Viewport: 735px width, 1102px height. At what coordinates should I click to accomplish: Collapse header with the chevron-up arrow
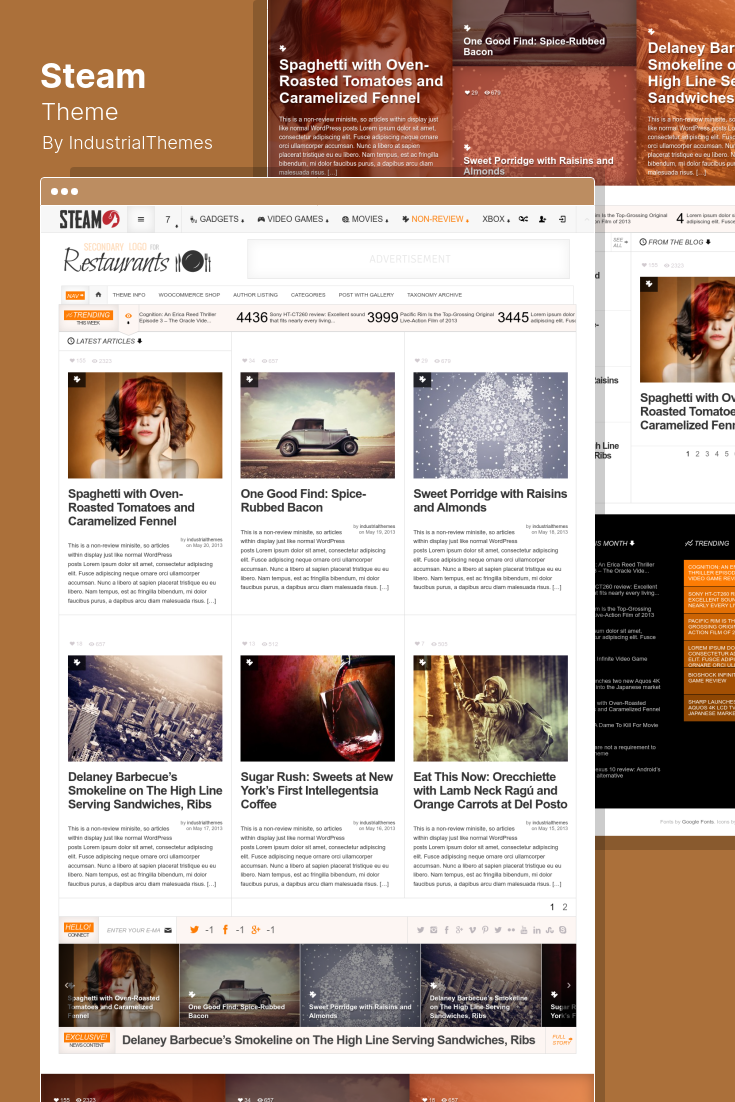tap(587, 219)
